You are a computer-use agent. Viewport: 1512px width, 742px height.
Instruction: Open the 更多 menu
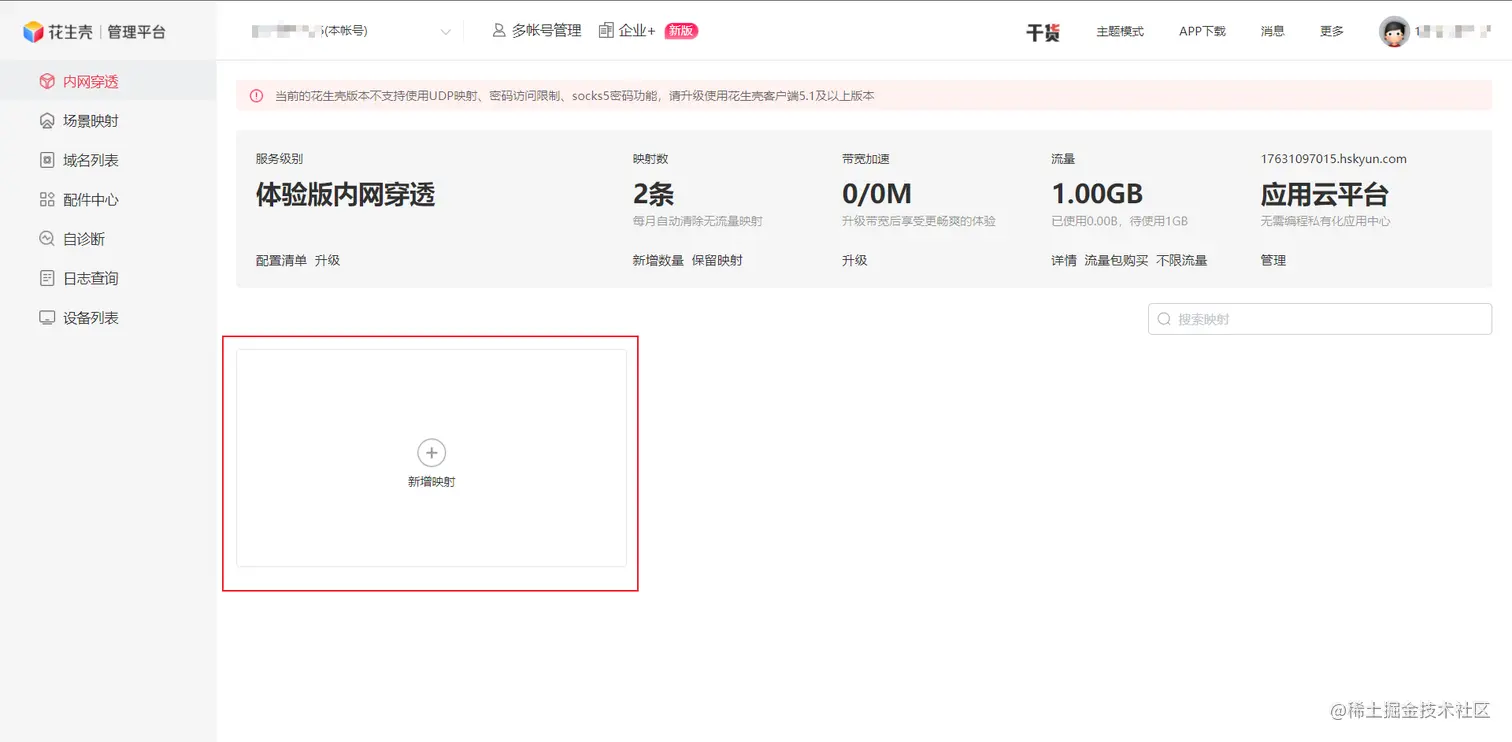pyautogui.click(x=1332, y=32)
